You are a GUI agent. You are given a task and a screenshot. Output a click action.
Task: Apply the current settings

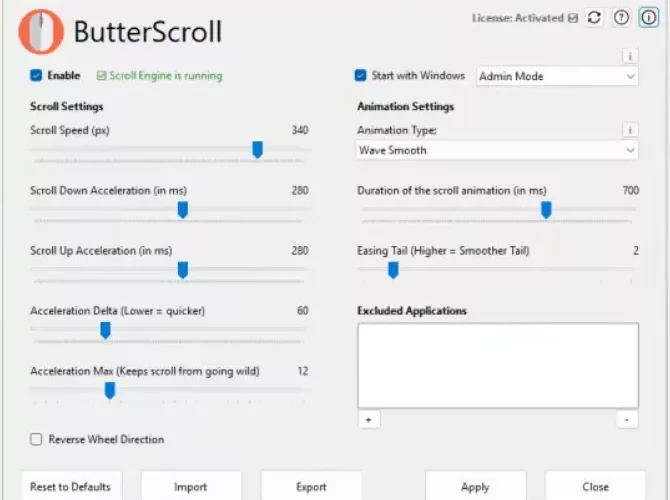(x=476, y=486)
